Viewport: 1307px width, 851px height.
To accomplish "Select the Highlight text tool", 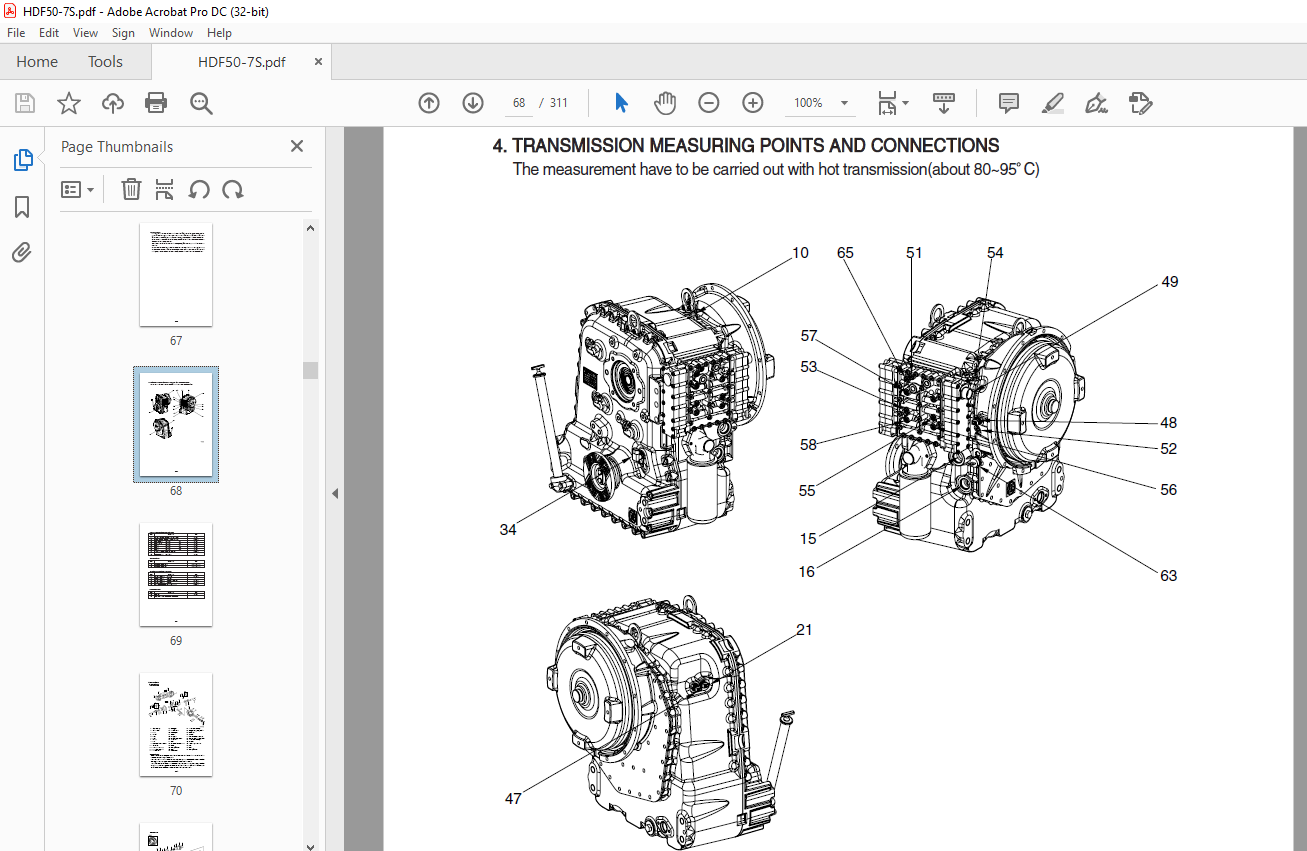I will [x=1052, y=103].
